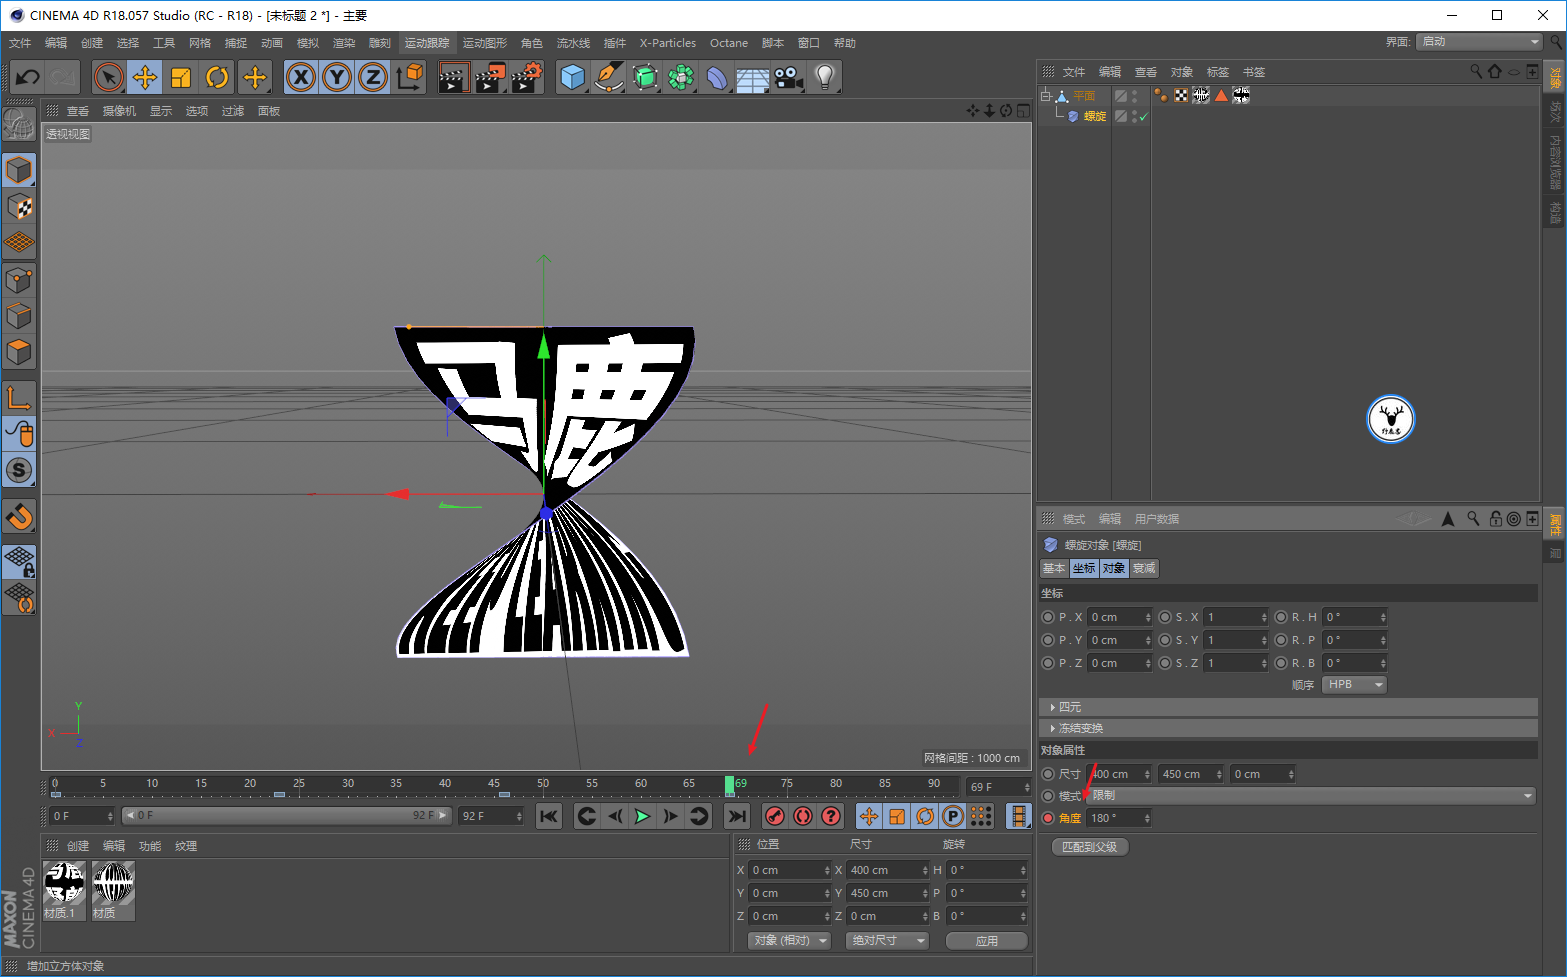The image size is (1567, 977).
Task: Click the checkerboard texture tag on 平面
Action: pyautogui.click(x=1181, y=95)
